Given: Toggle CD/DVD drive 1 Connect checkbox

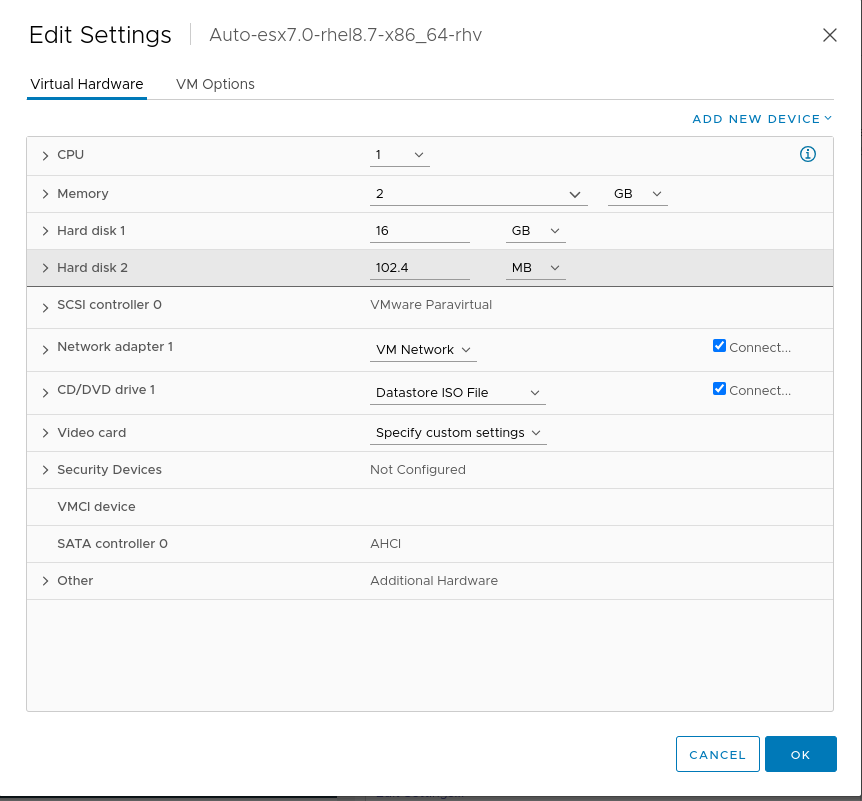Looking at the screenshot, I should [719, 389].
